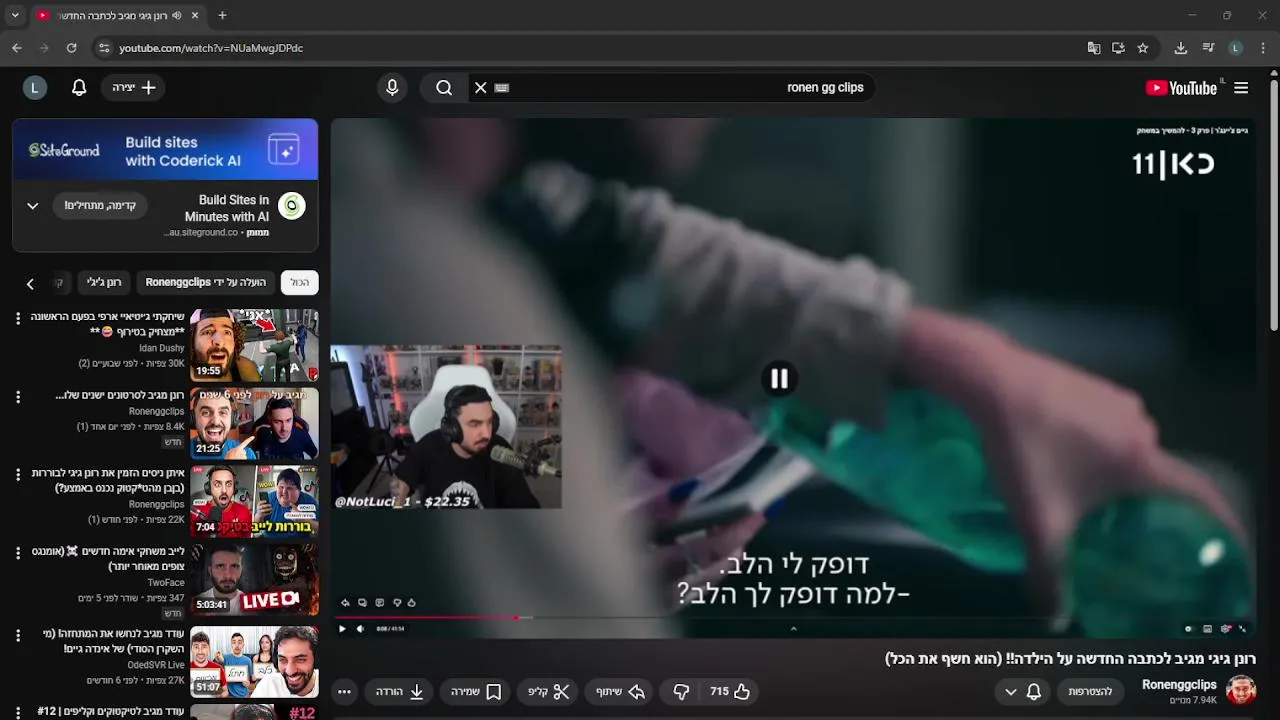Open options menu for TwoFace live video
The image size is (1280, 720).
(18, 552)
